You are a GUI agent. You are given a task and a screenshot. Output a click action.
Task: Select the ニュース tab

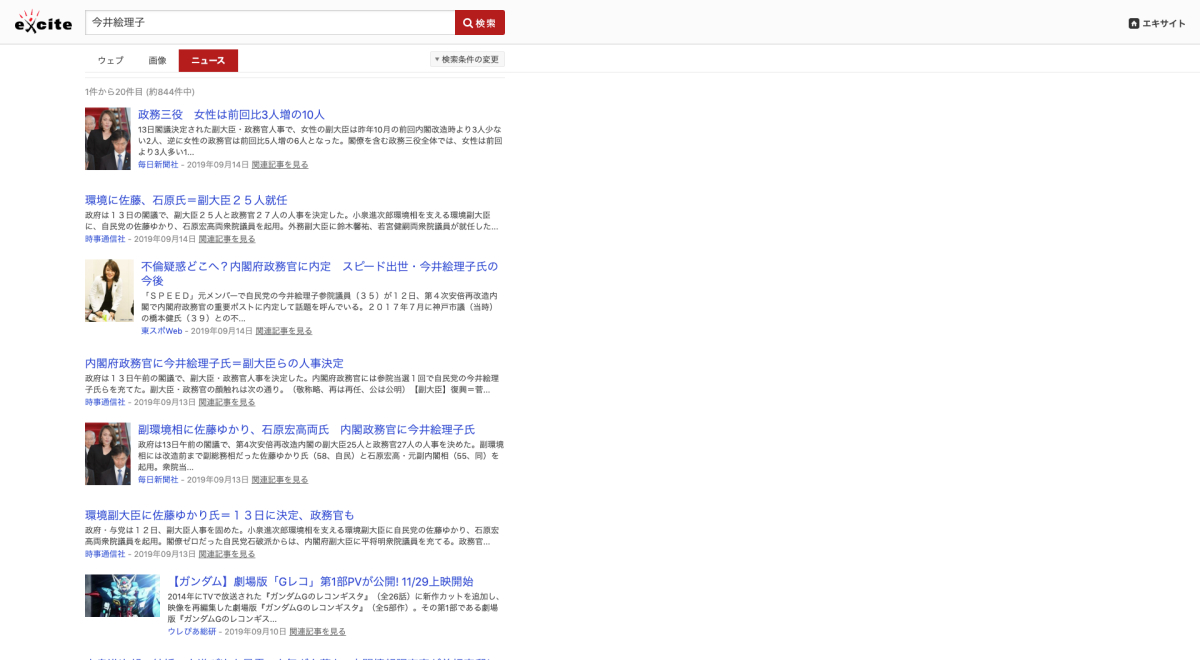(x=208, y=61)
